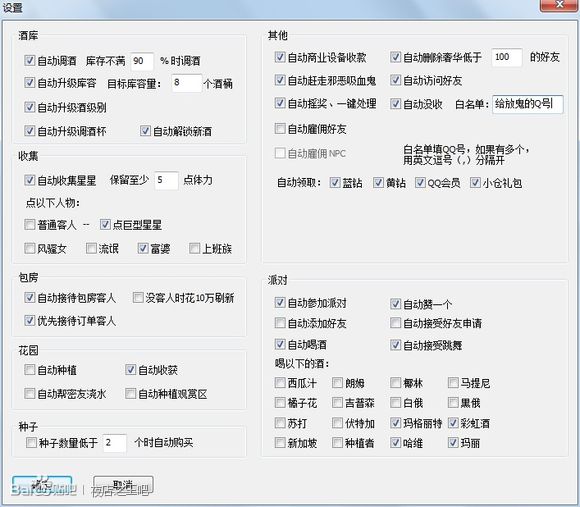This screenshot has height=507, width=580.
Task: Close the 设置 dialog window
Action: 560,5
